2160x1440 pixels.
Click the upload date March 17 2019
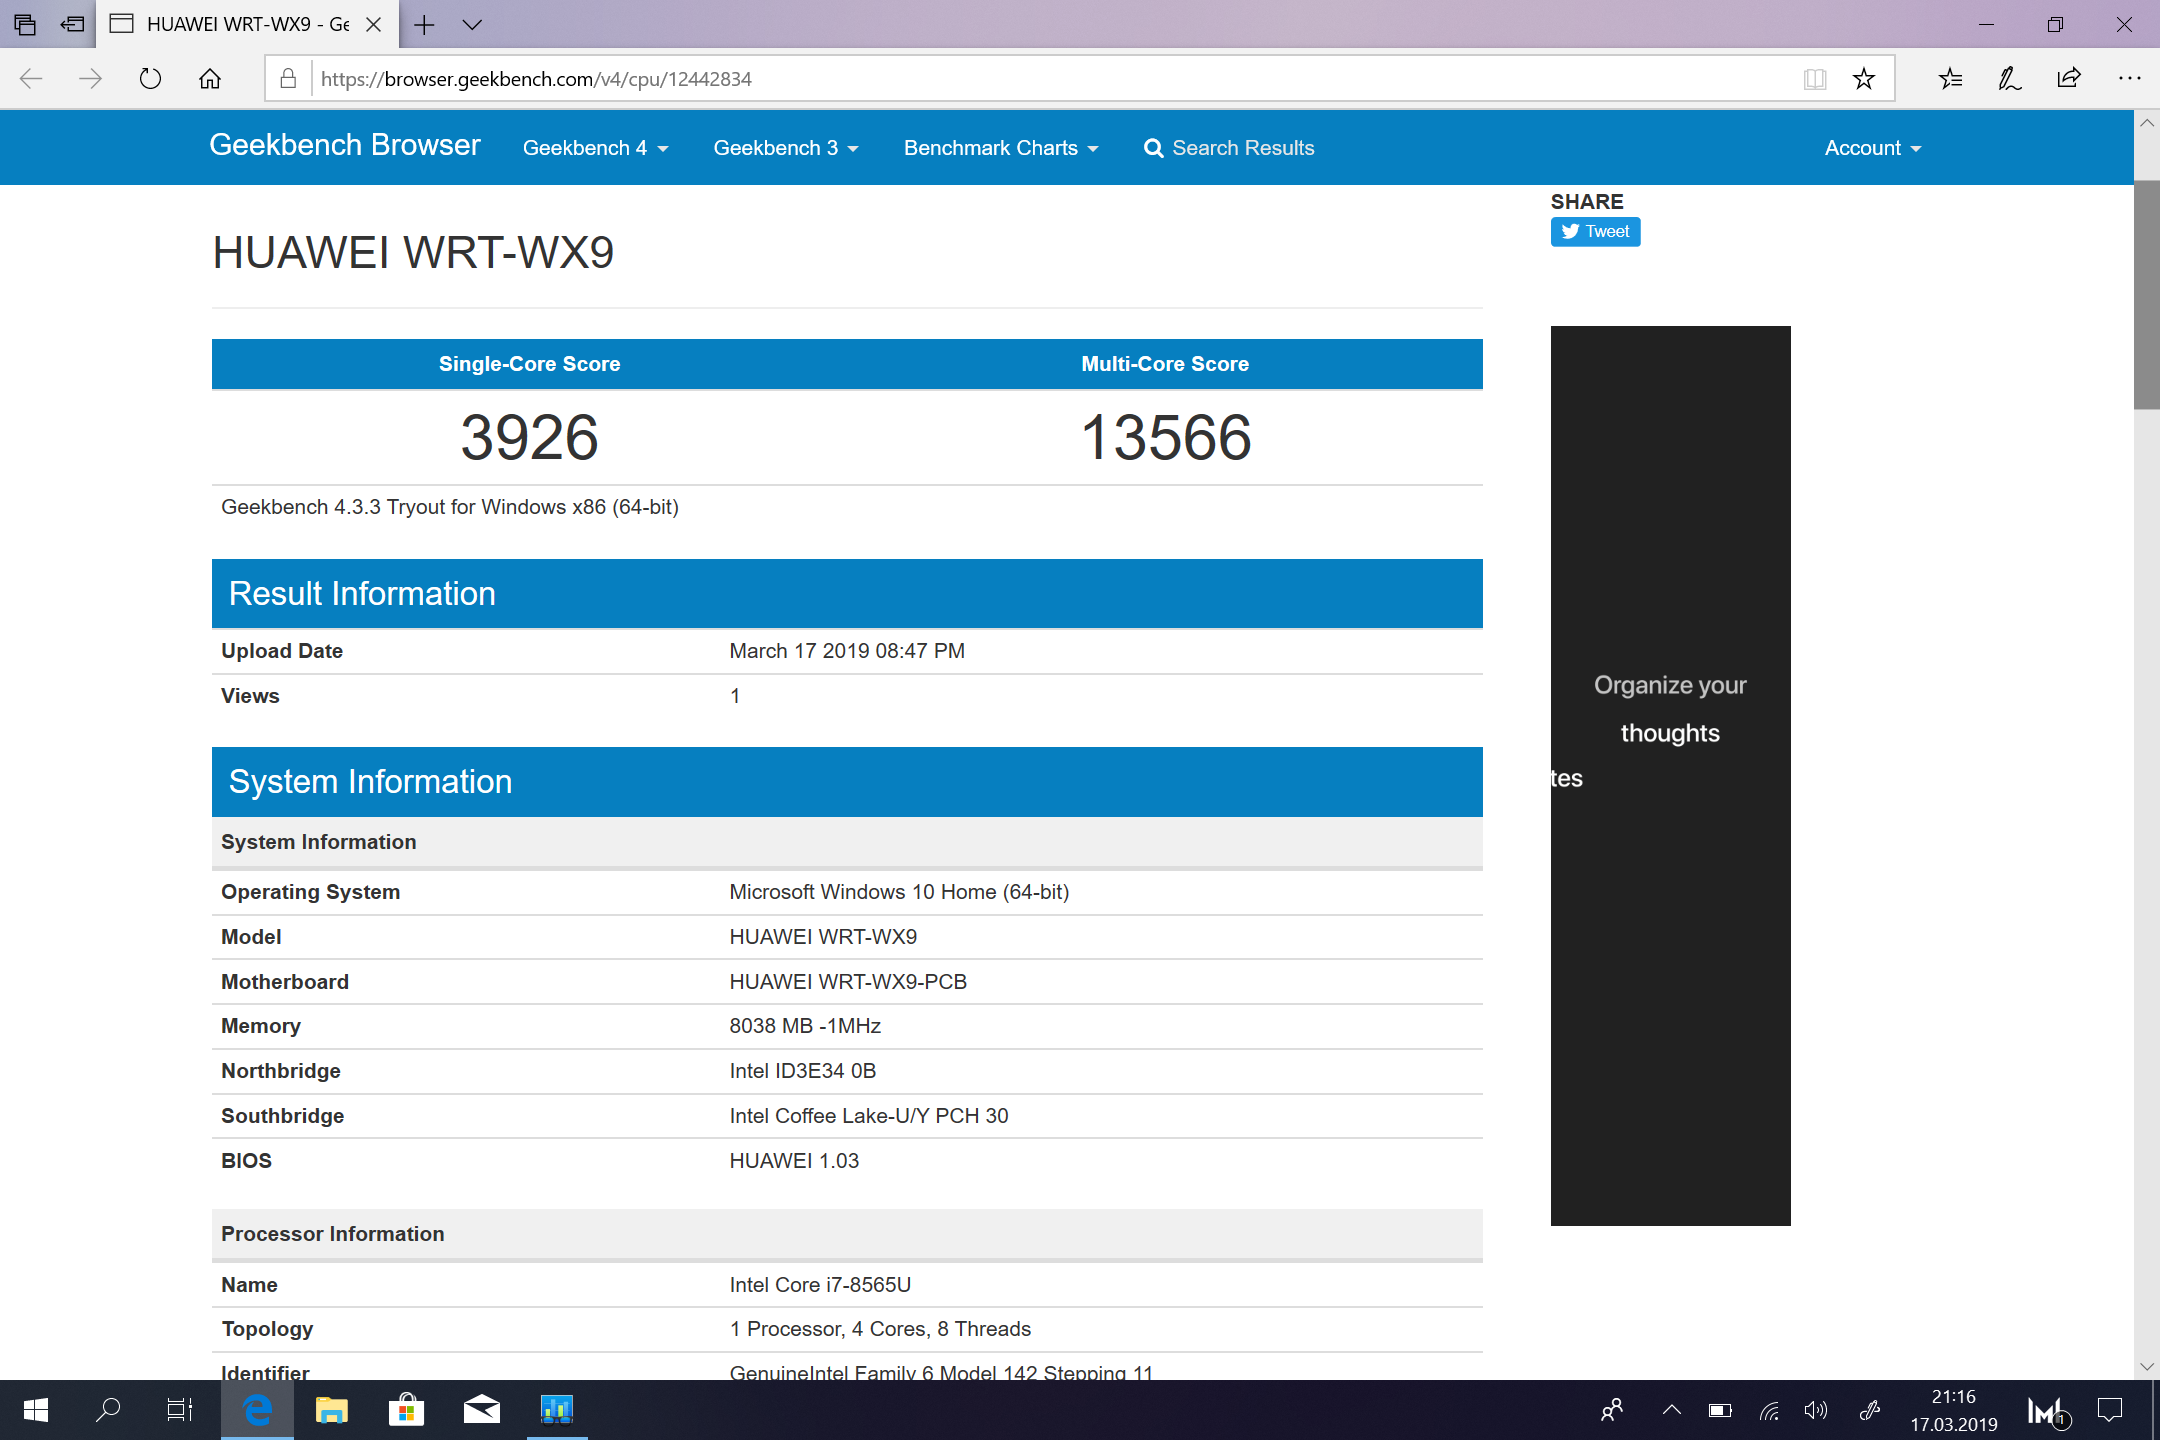pos(847,651)
